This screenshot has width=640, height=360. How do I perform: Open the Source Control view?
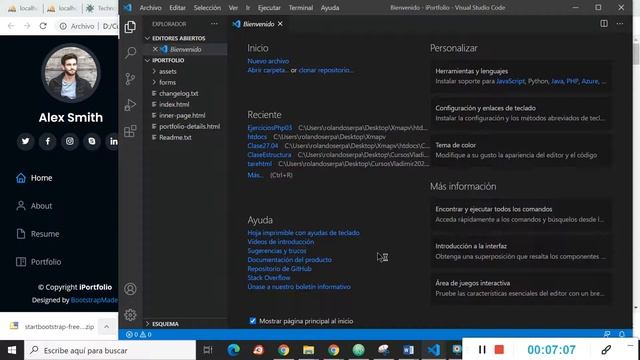[130, 79]
